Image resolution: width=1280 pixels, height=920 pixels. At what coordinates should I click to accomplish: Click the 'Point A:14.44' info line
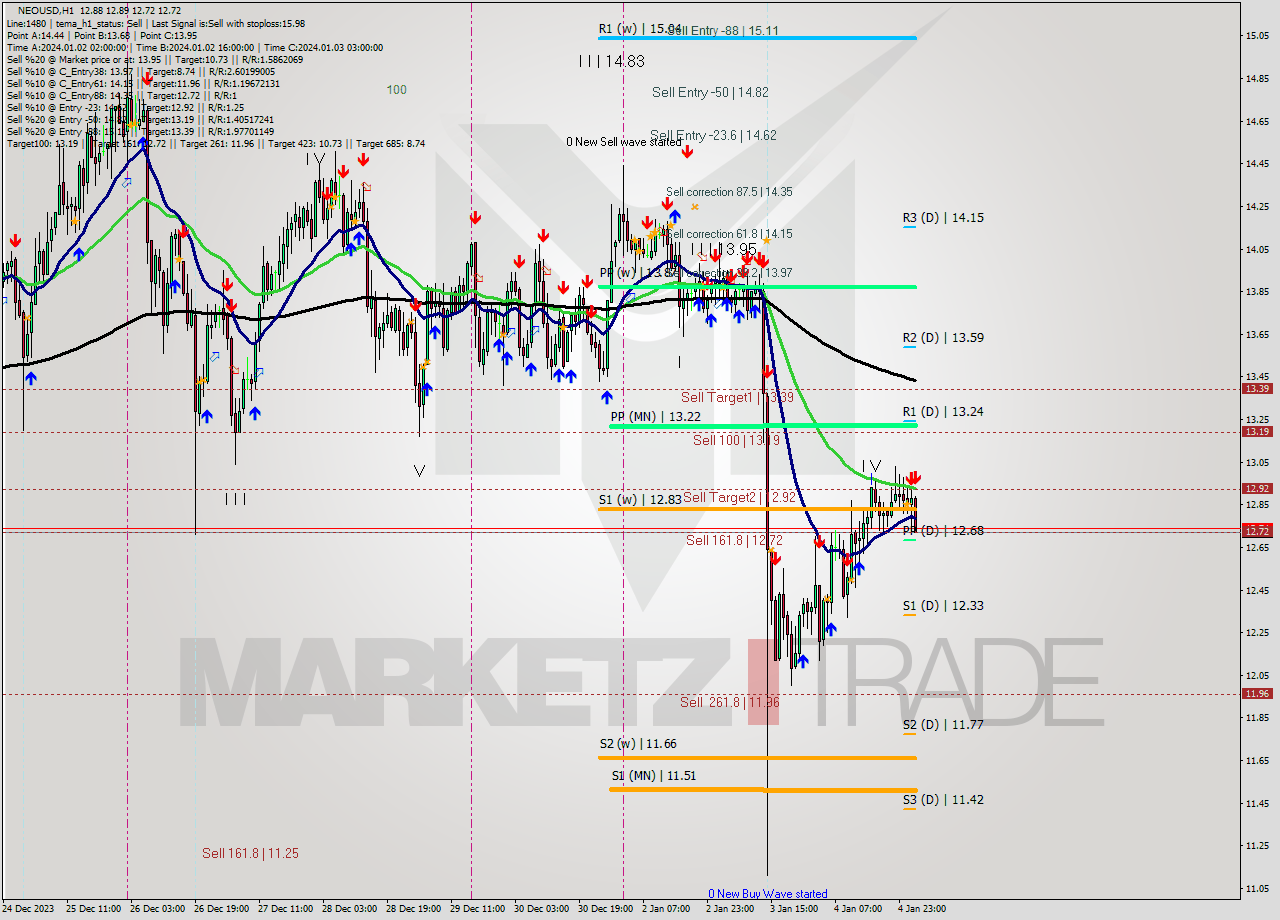(x=35, y=35)
